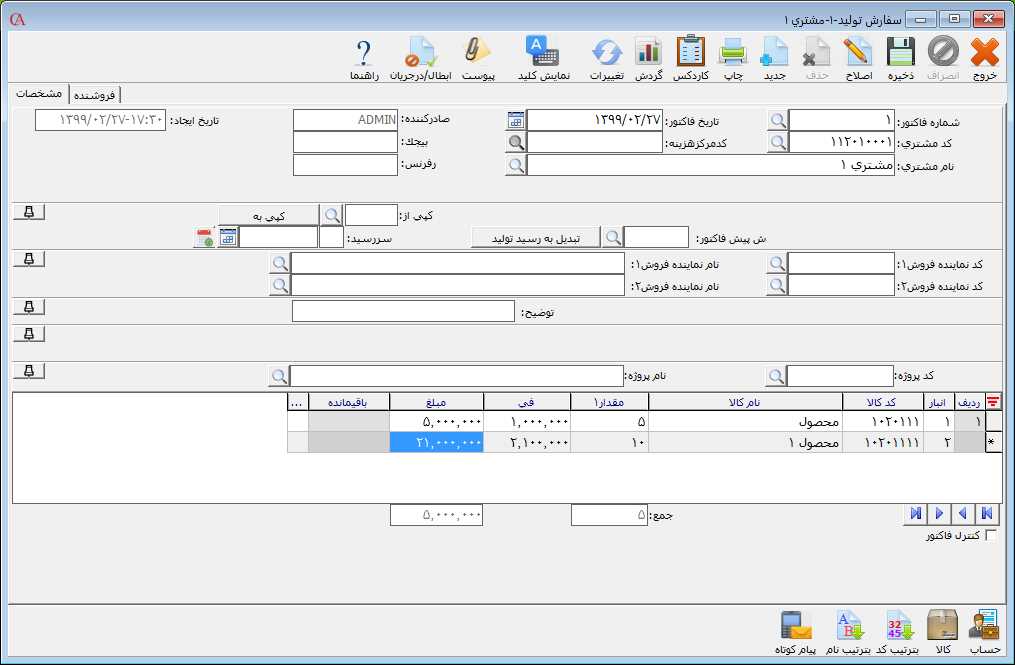Toggle the کنترل فاکتور checkbox
The height and width of the screenshot is (665, 1015).
tap(991, 536)
